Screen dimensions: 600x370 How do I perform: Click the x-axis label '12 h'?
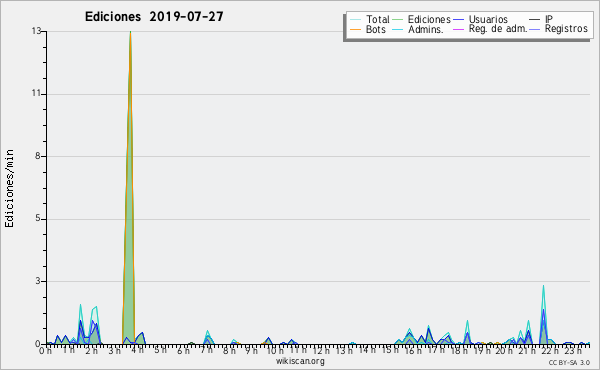pyautogui.click(x=321, y=350)
